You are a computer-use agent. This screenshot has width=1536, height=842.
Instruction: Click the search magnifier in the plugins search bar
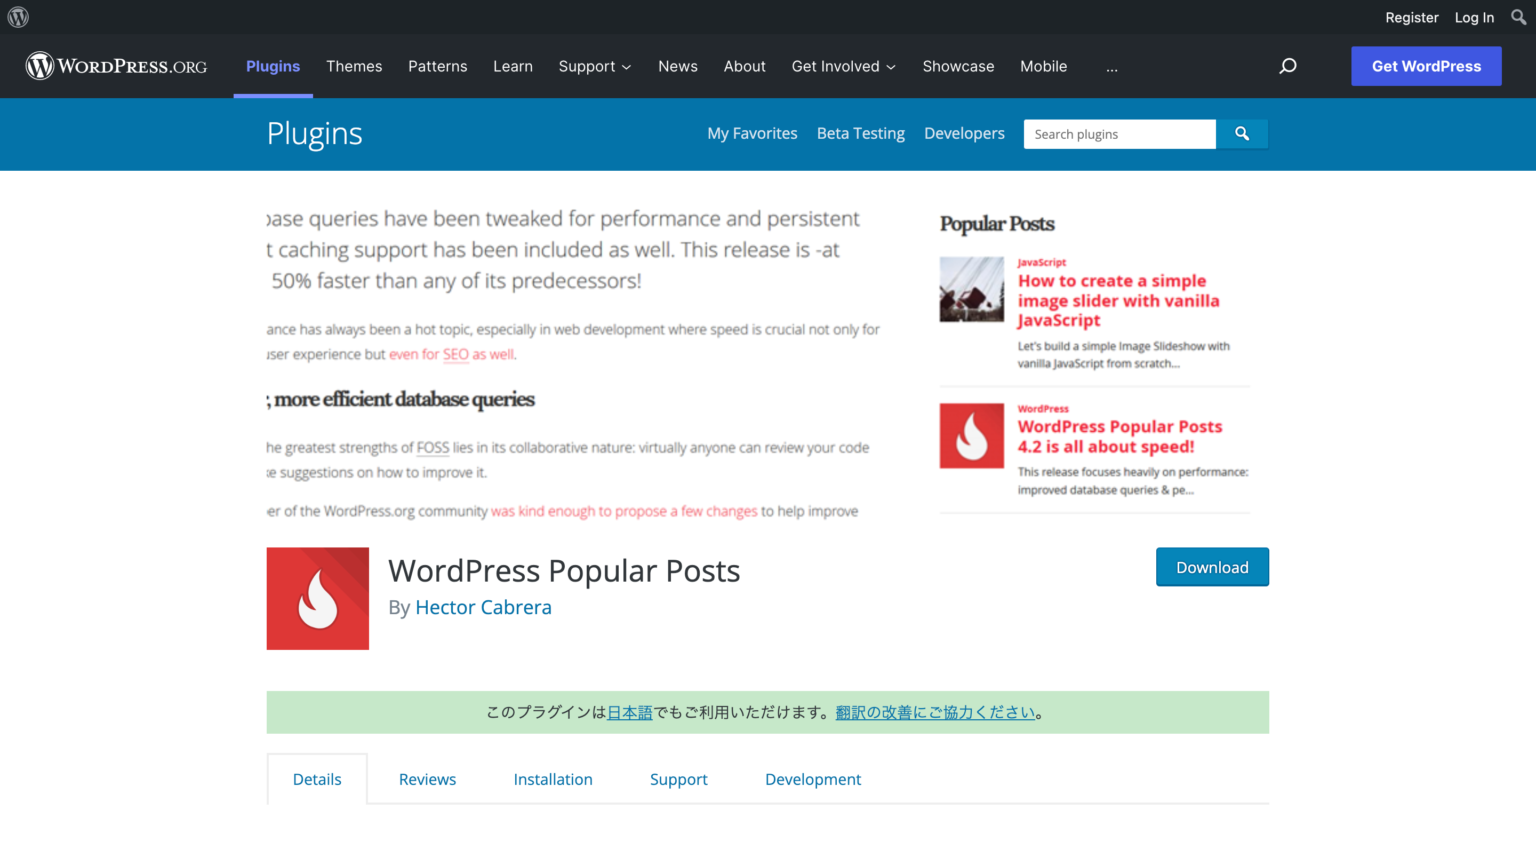1242,133
